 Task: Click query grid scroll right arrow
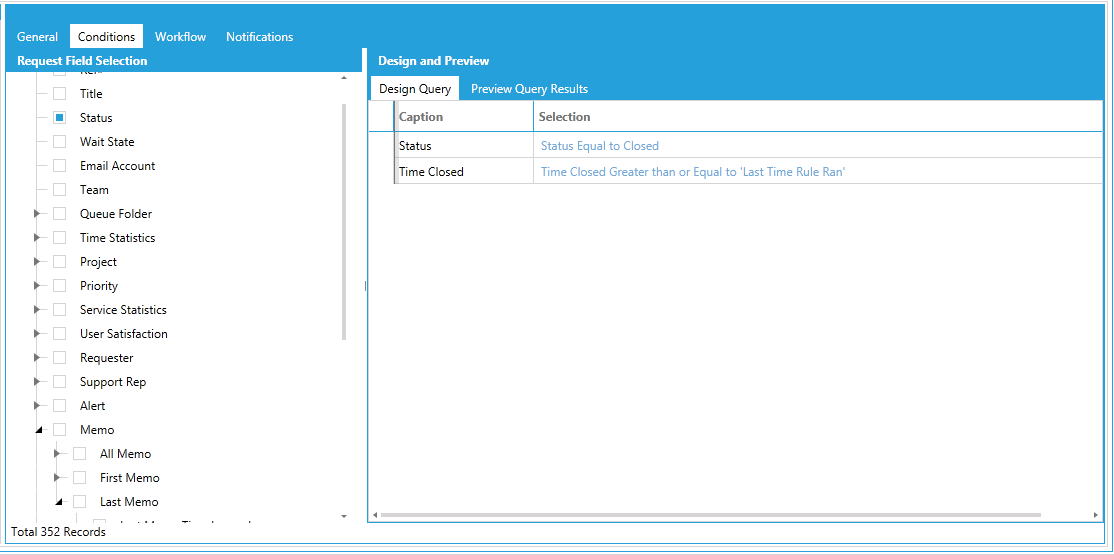click(x=1096, y=514)
